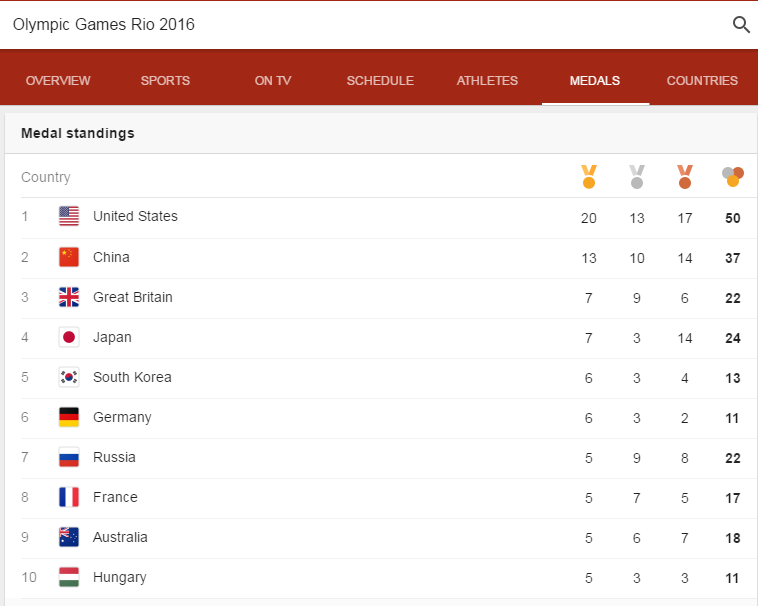Click the Hungary flag icon
This screenshot has height=606, width=758.
point(69,577)
